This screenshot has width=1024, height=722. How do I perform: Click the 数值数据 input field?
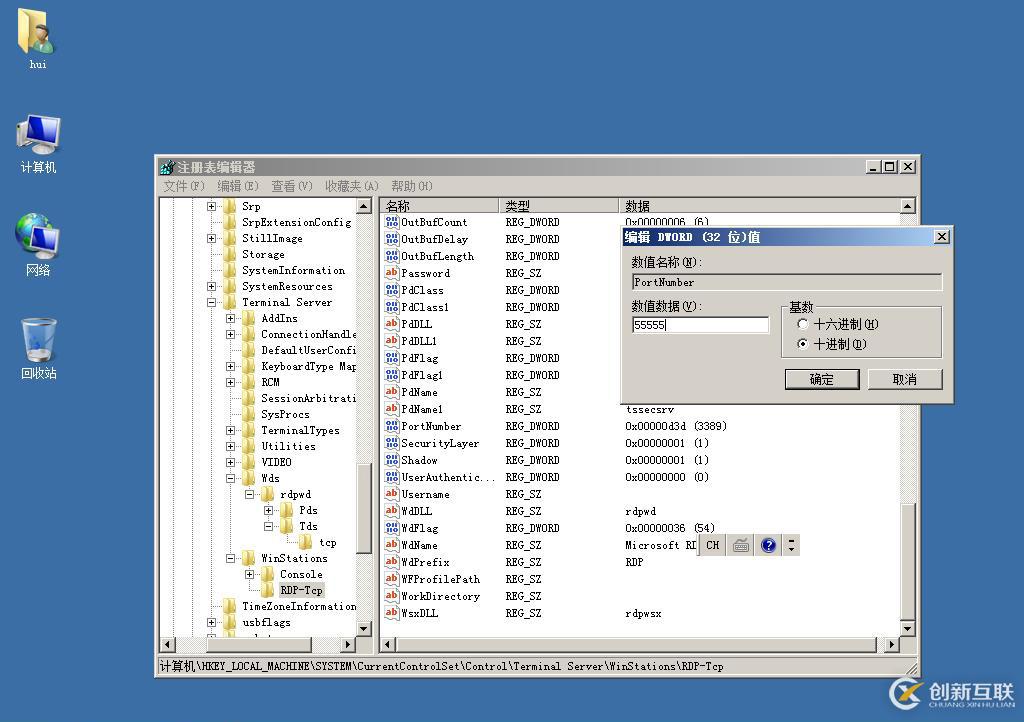(x=700, y=325)
